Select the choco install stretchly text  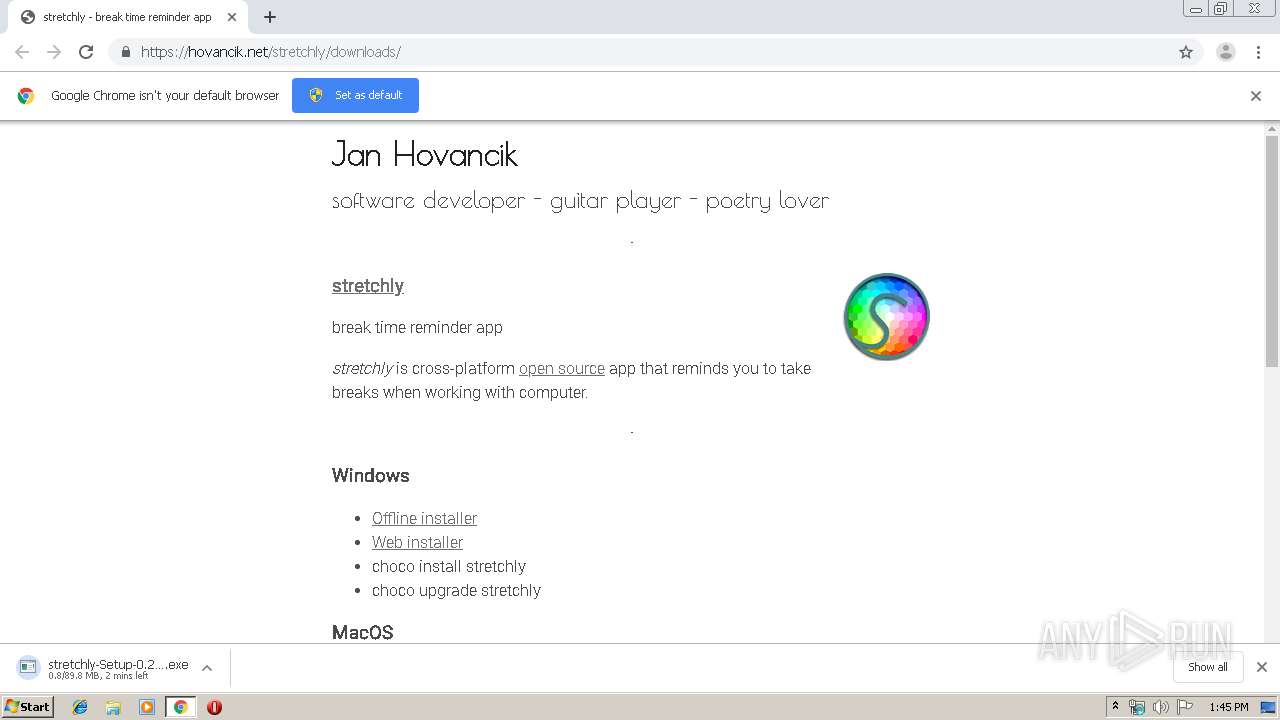coord(449,566)
